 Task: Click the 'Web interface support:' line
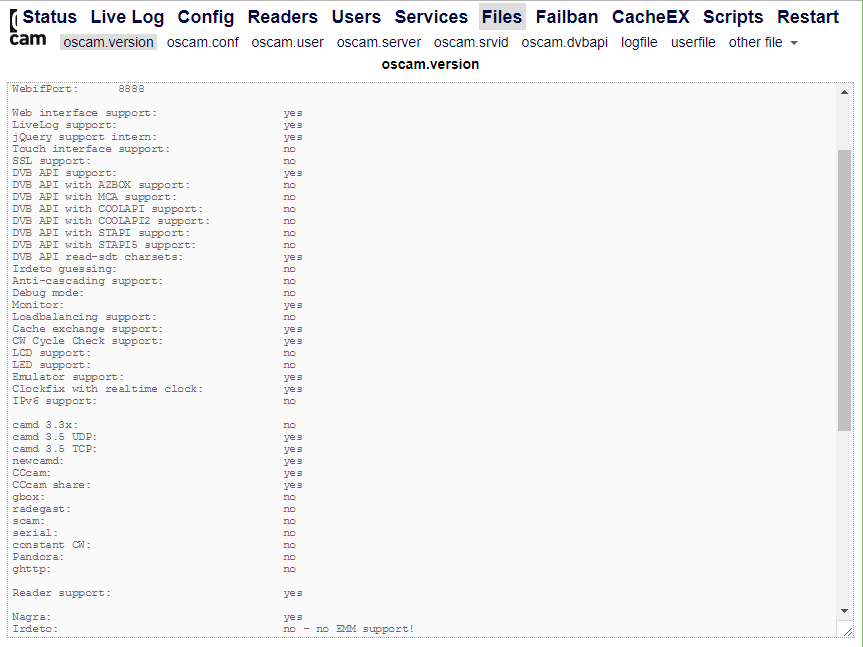[157, 113]
